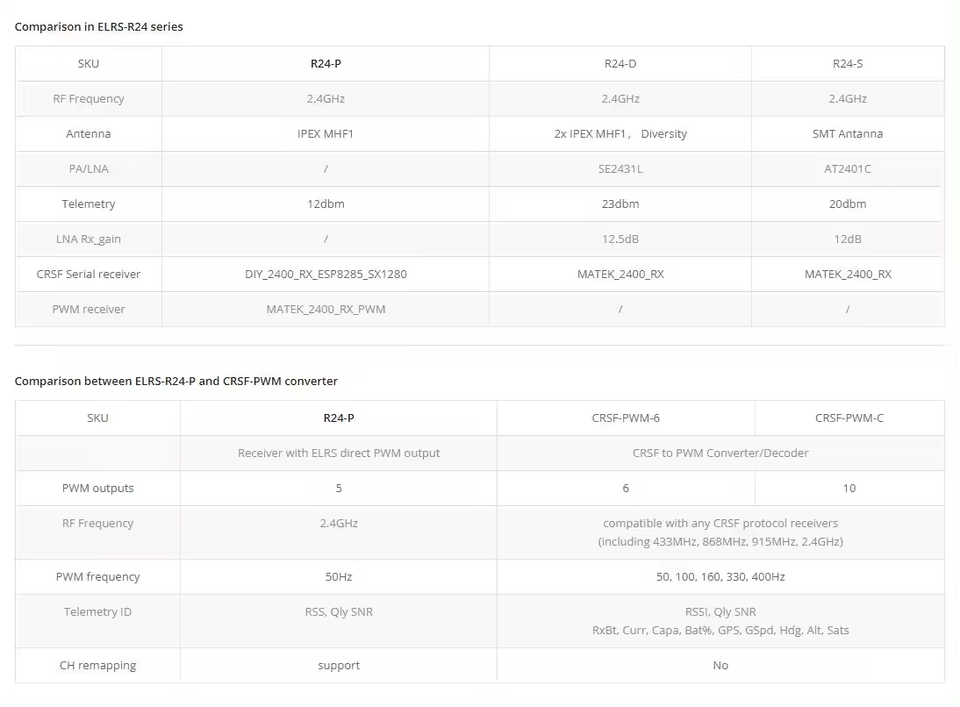Click the "CRSF Serial receiver" row label

89,274
